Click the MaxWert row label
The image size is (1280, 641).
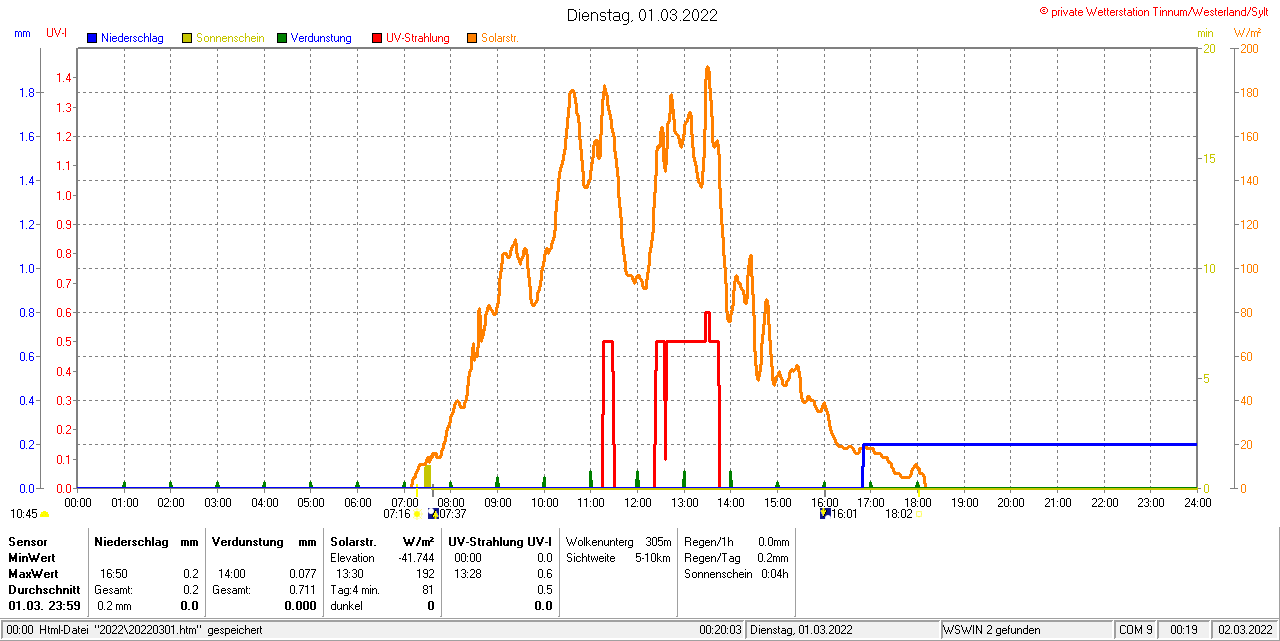[x=34, y=574]
